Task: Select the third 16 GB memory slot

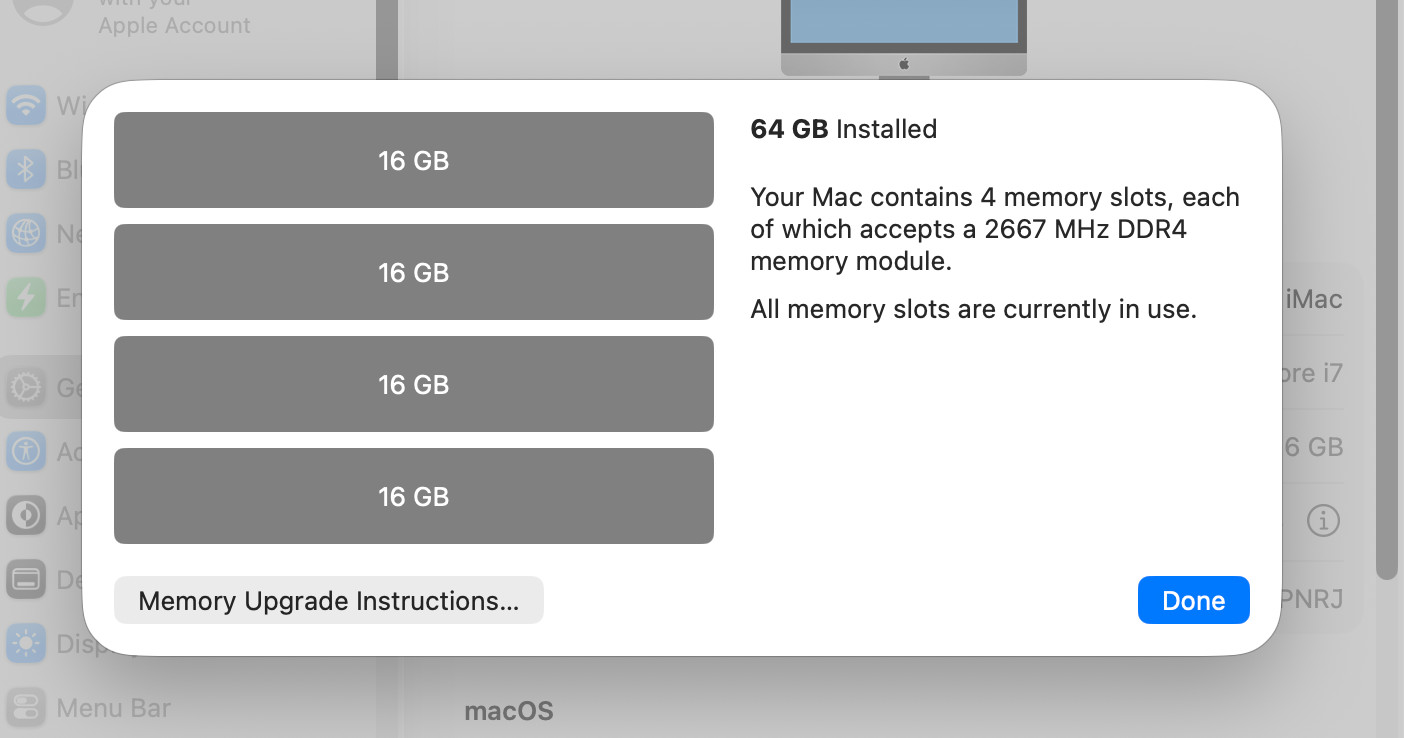Action: point(413,384)
